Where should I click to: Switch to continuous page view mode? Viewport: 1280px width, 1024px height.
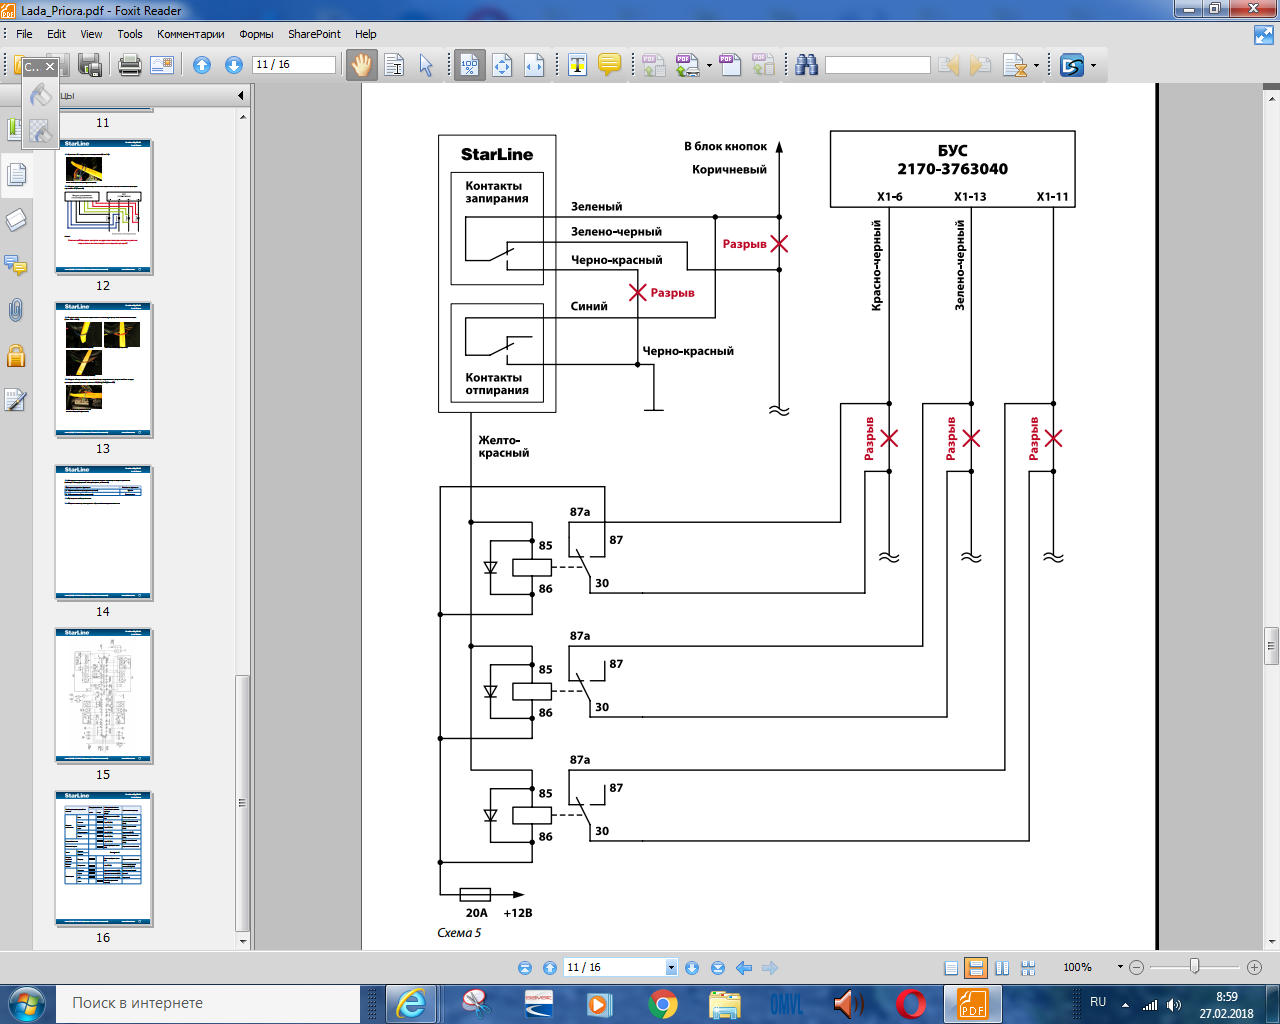click(976, 968)
